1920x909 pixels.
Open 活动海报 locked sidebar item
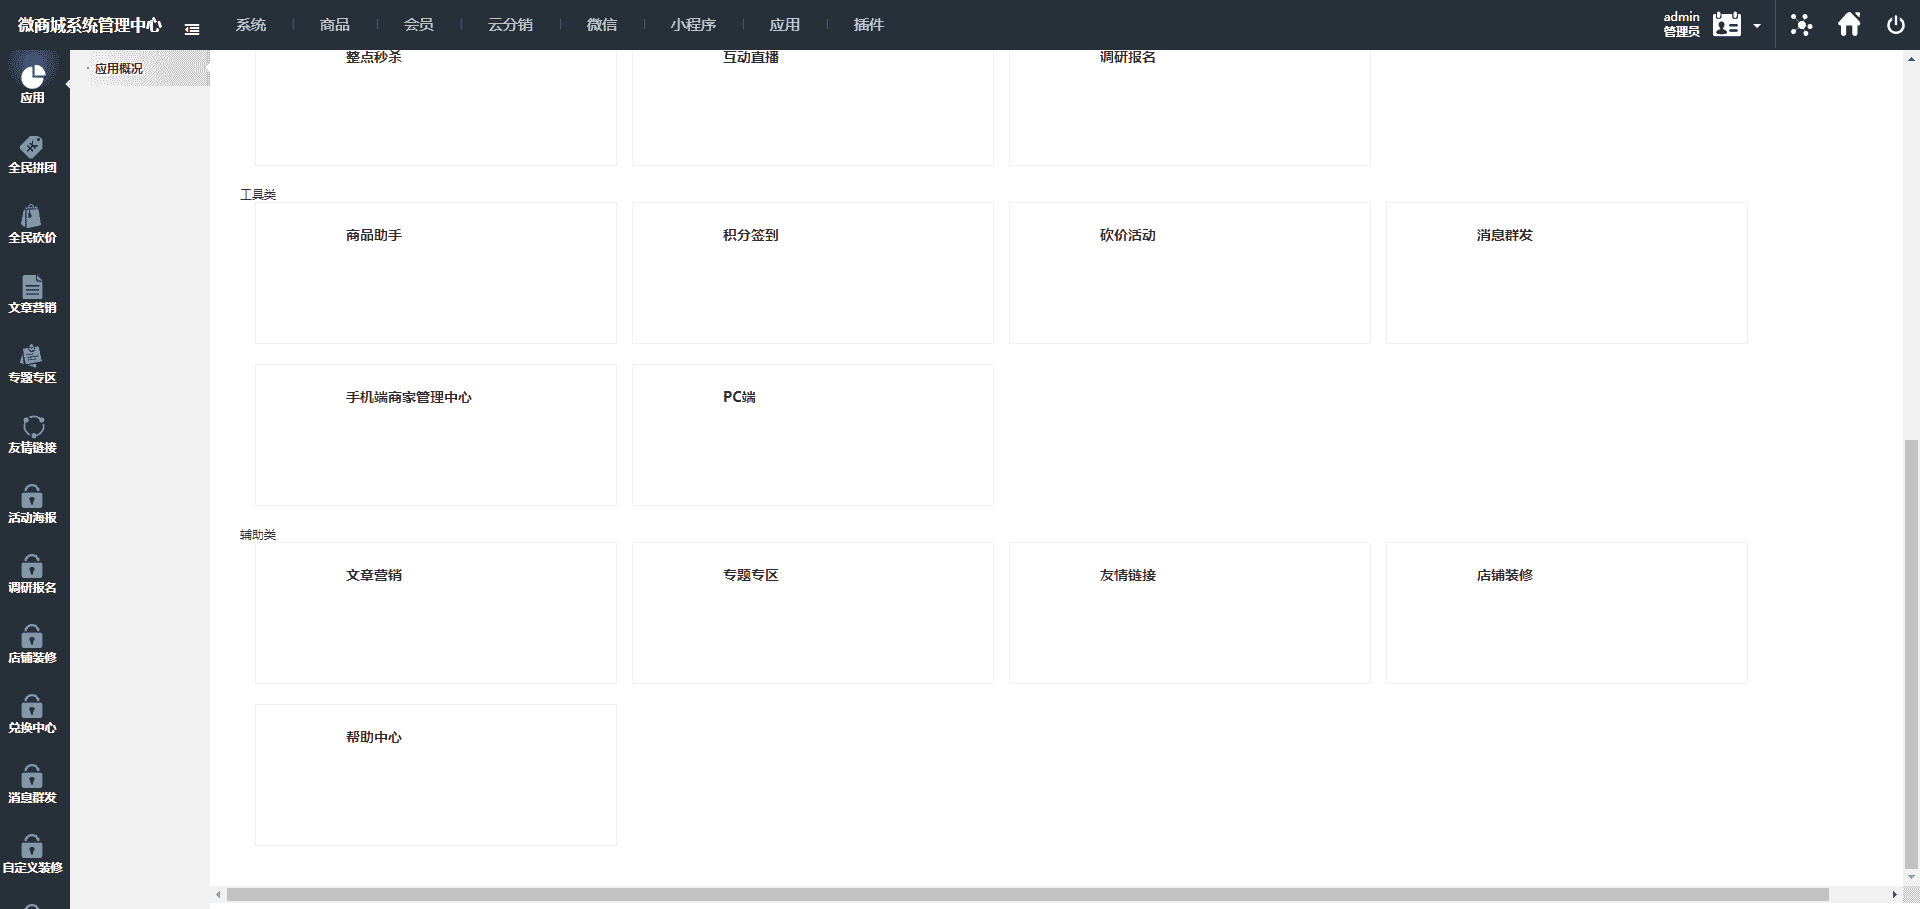[x=33, y=505]
